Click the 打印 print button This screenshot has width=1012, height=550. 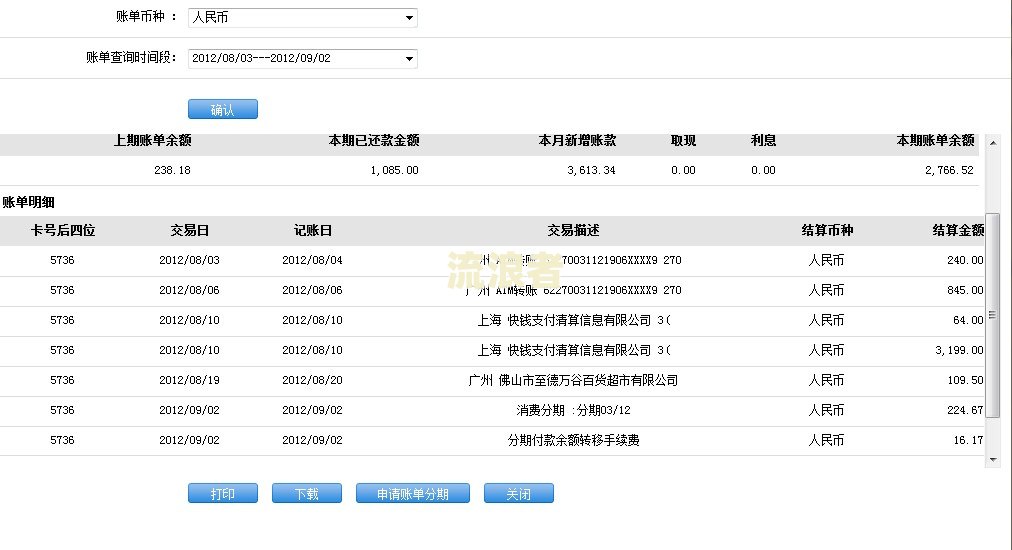[223, 494]
